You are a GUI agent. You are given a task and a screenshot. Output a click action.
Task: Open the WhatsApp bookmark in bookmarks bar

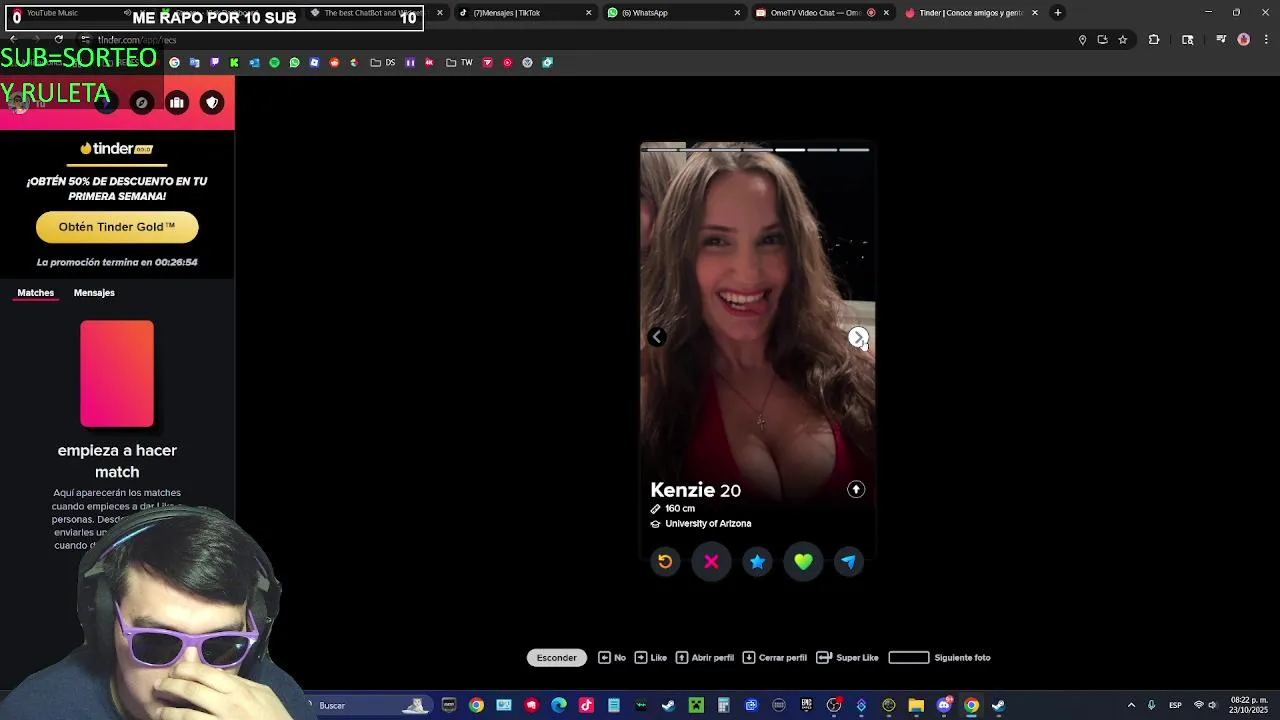[295, 63]
